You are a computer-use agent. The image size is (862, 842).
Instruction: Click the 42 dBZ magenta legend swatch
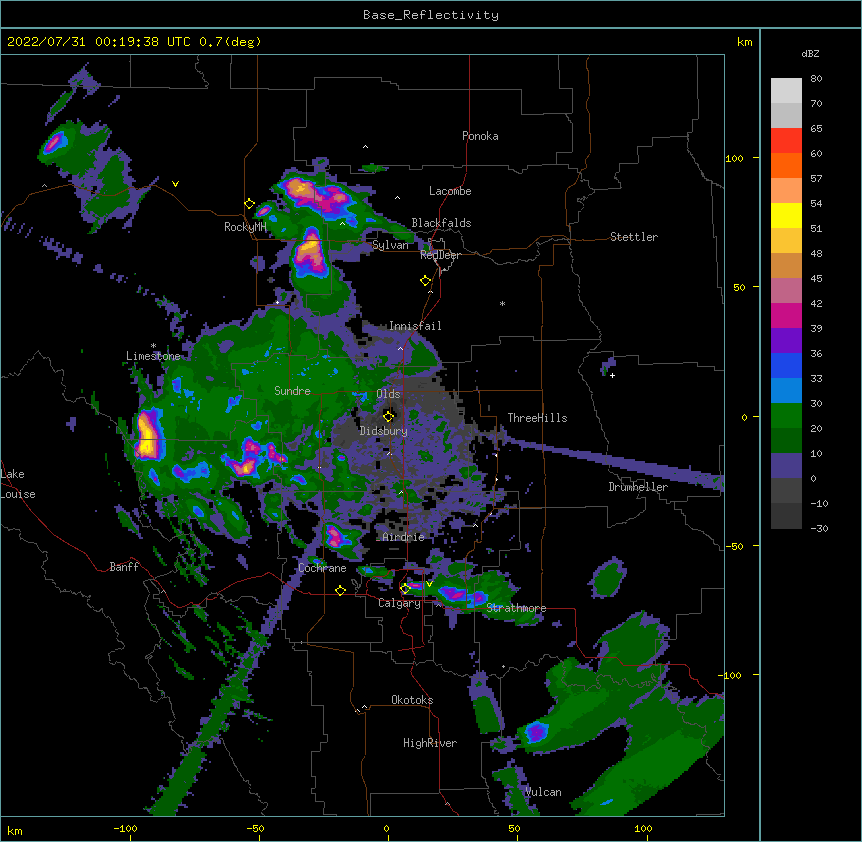pyautogui.click(x=786, y=315)
